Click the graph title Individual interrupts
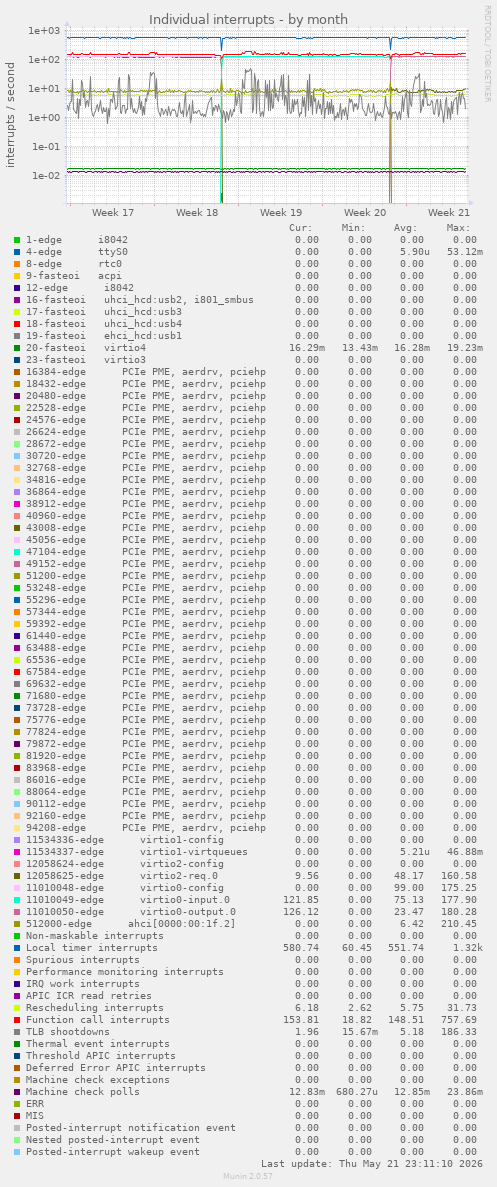The image size is (497, 1187). pos(248,19)
